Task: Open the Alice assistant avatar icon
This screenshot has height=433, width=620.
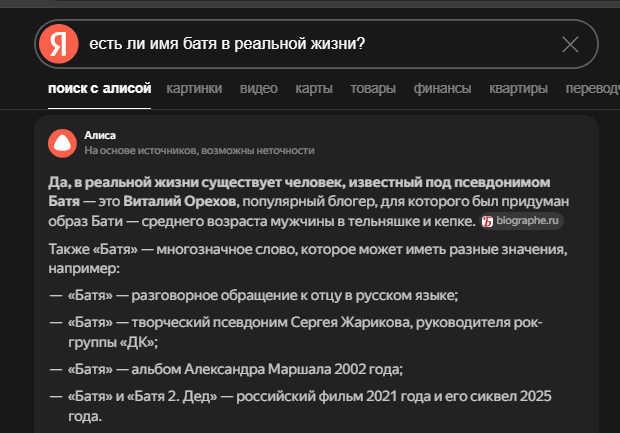Action: (x=62, y=143)
